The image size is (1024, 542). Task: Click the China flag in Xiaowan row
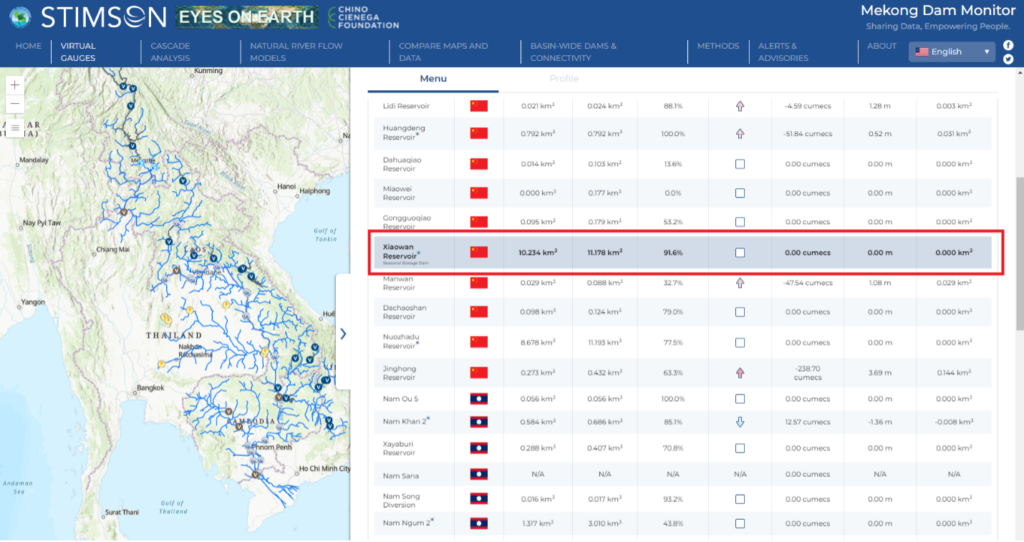tap(478, 253)
